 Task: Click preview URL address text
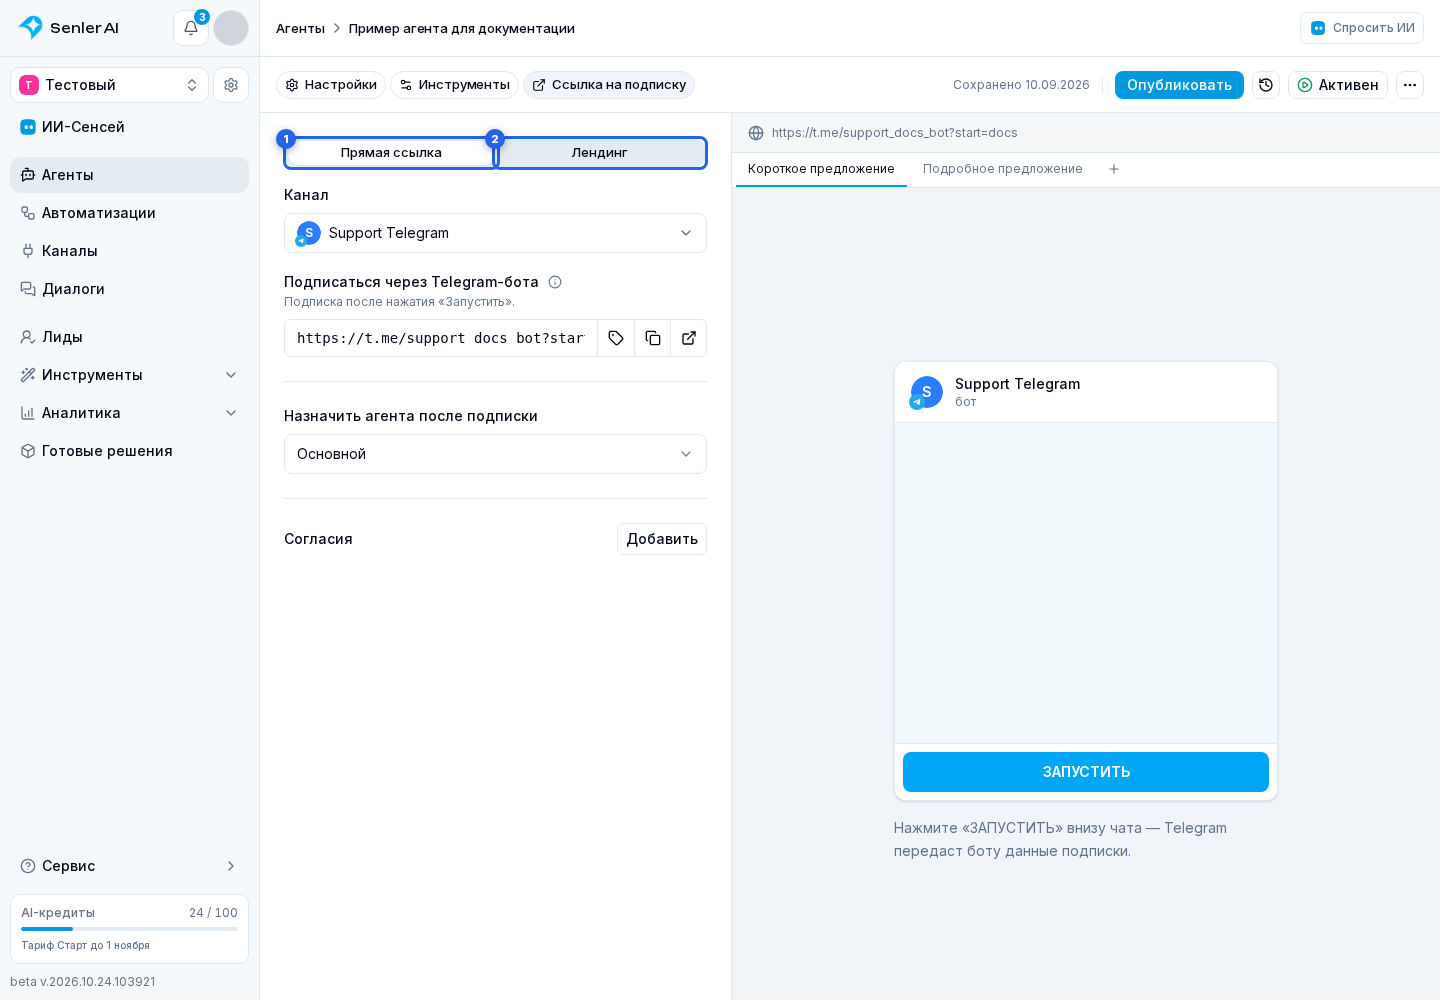click(x=895, y=133)
